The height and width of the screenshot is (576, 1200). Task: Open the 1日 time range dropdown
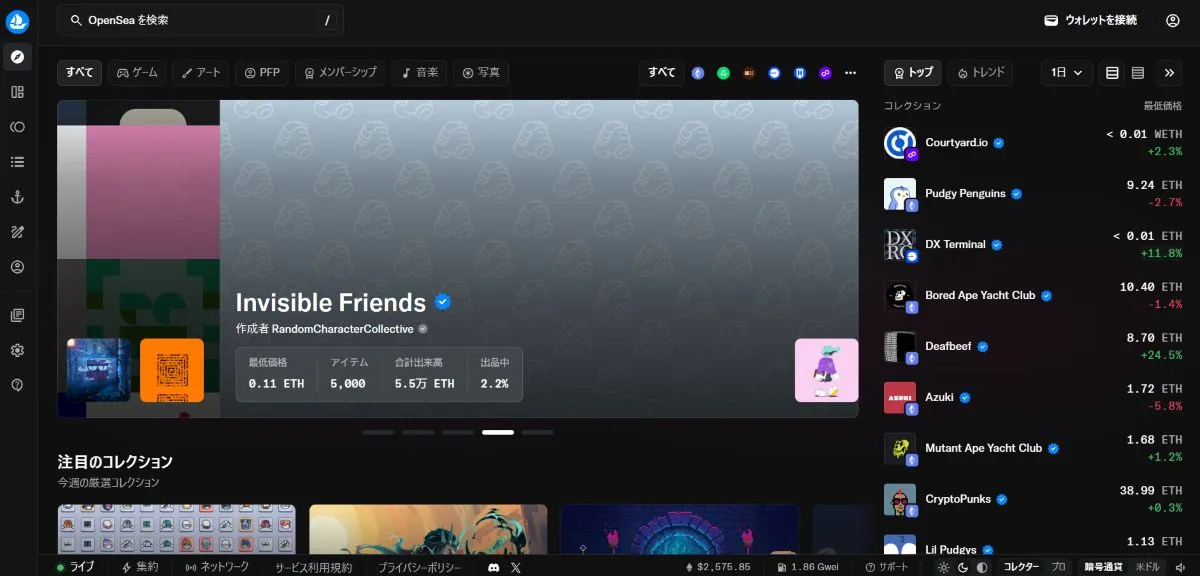(1067, 73)
